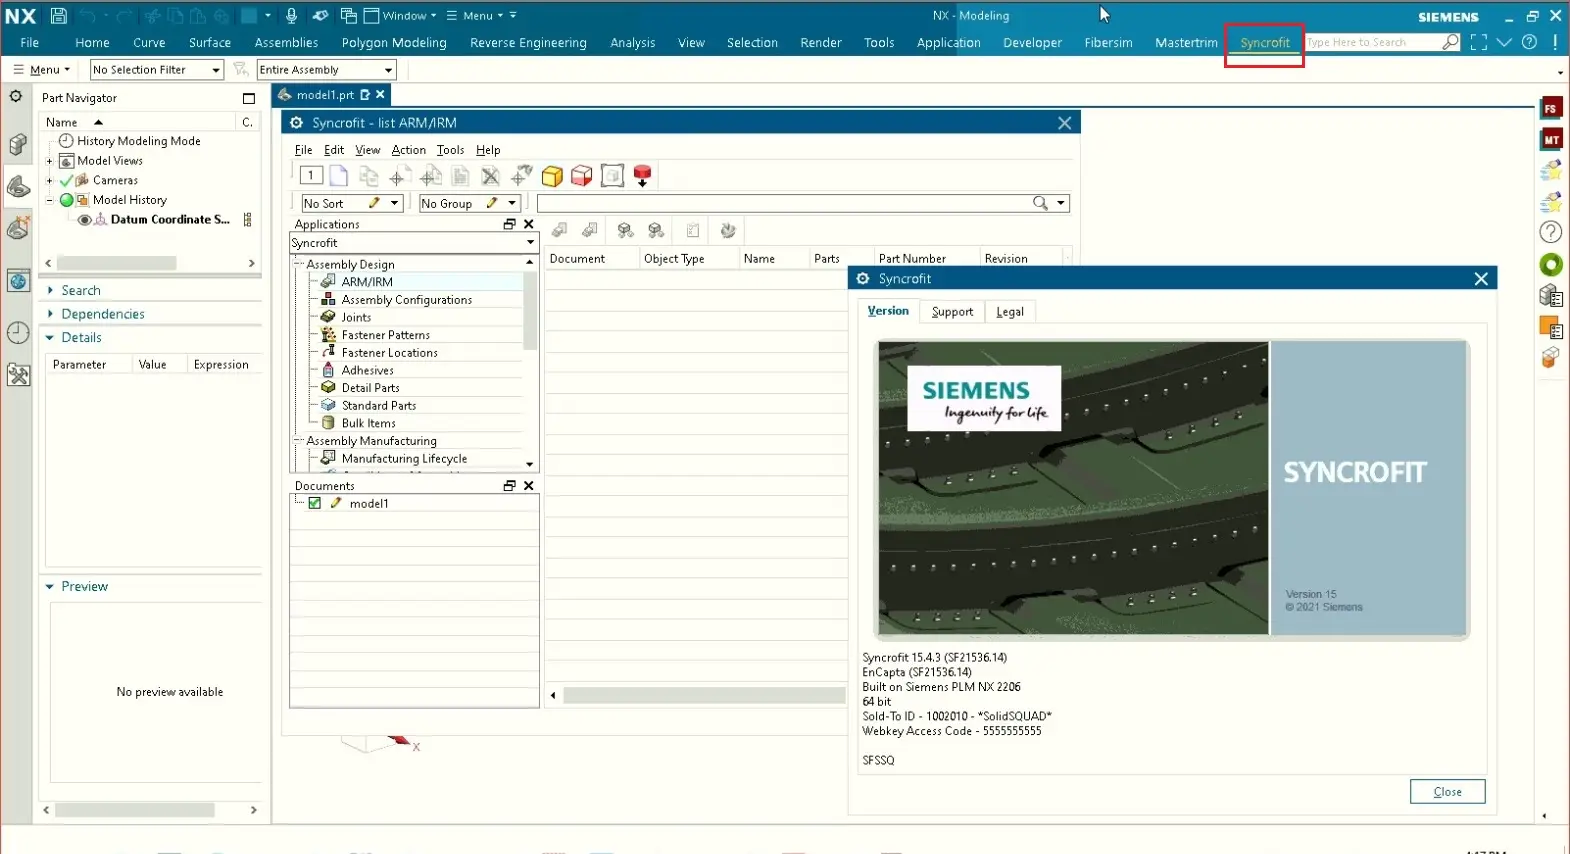Click the magnifier icon in Syncrofit search field
This screenshot has height=854, width=1570.
(x=1040, y=203)
